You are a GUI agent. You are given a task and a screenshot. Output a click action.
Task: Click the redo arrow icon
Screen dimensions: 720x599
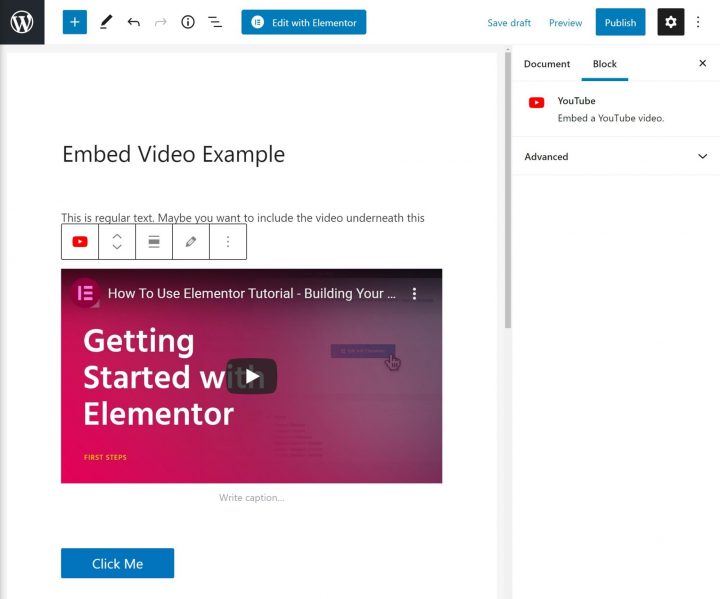161,22
